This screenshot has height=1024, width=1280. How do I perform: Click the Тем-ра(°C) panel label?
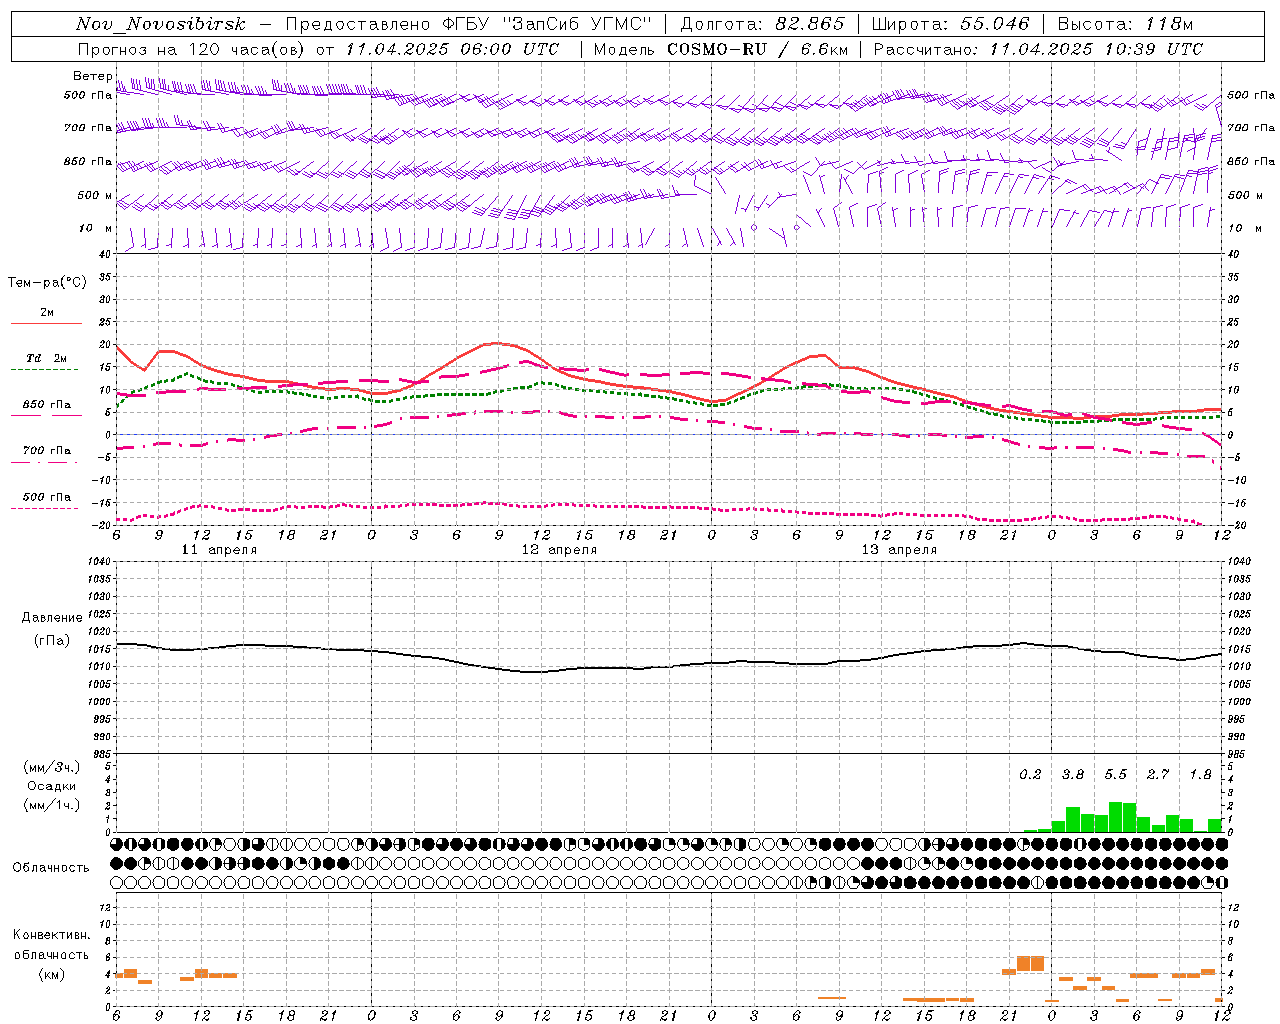pos(47,283)
